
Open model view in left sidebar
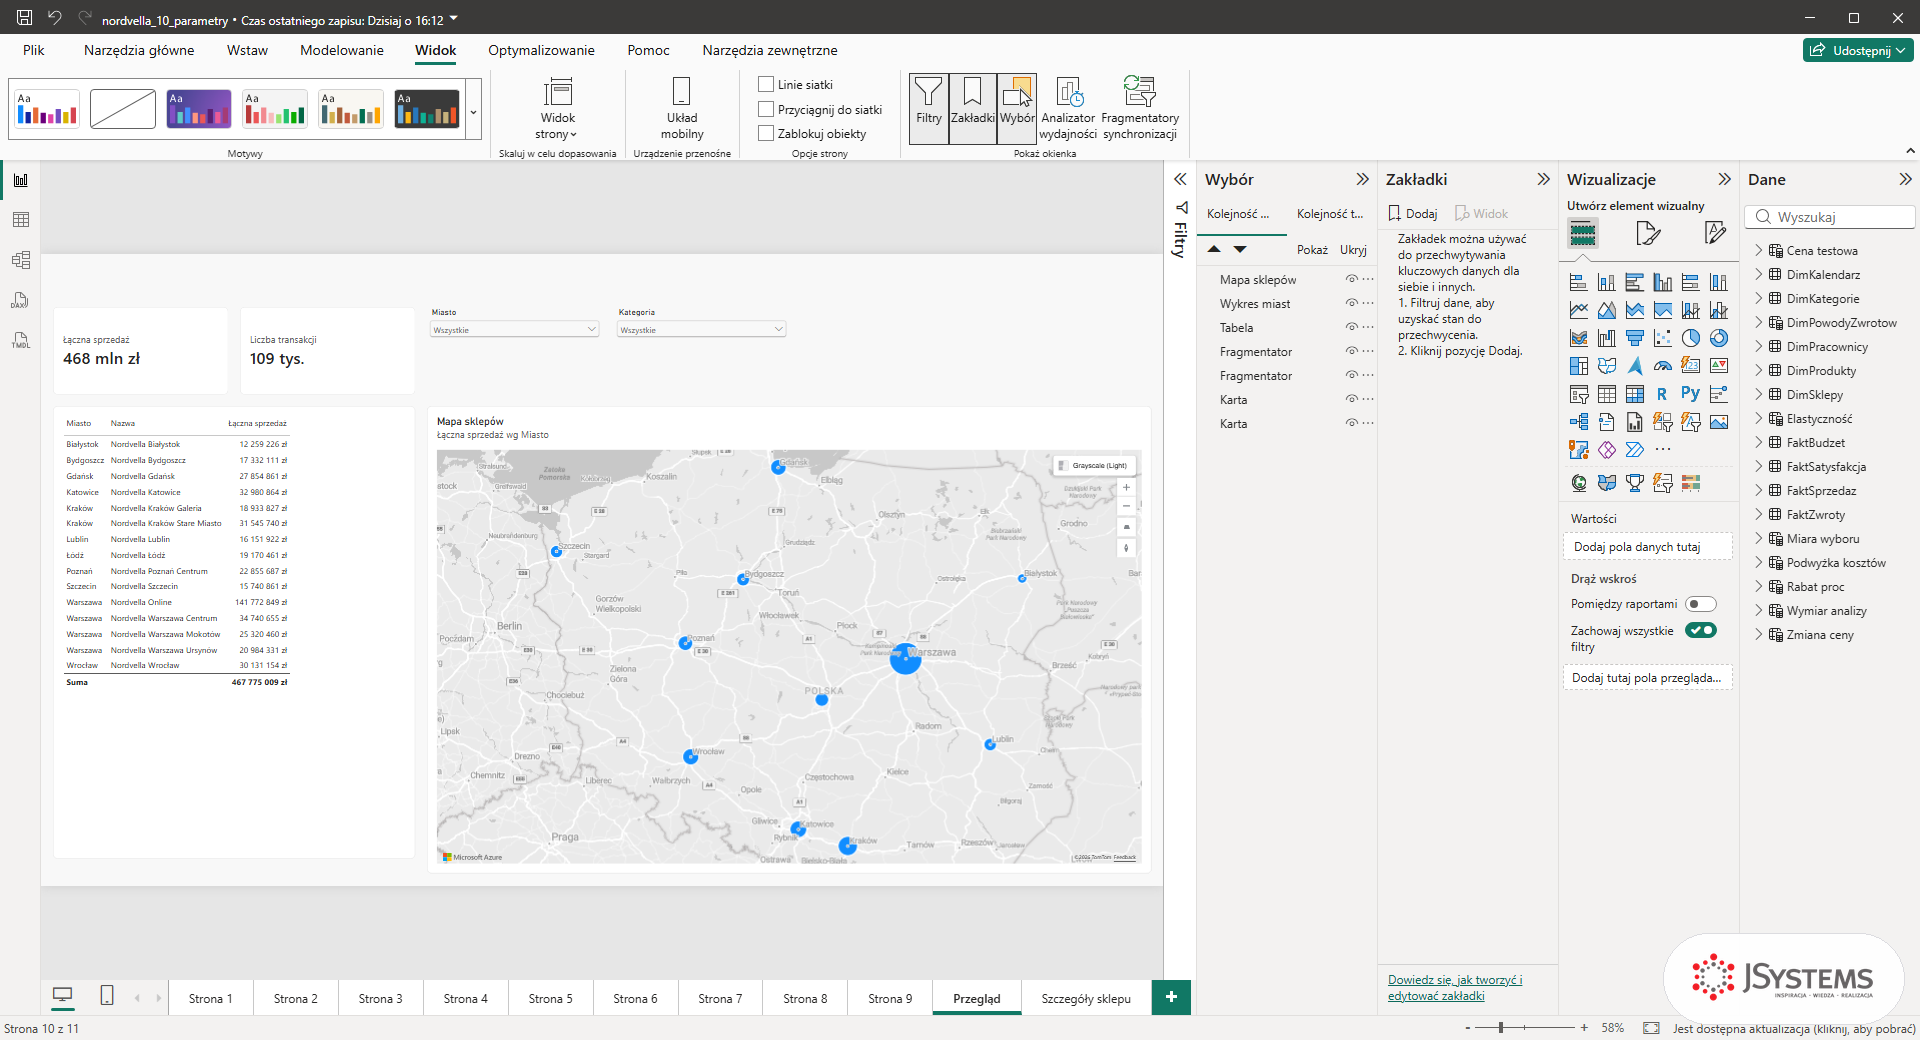click(21, 260)
